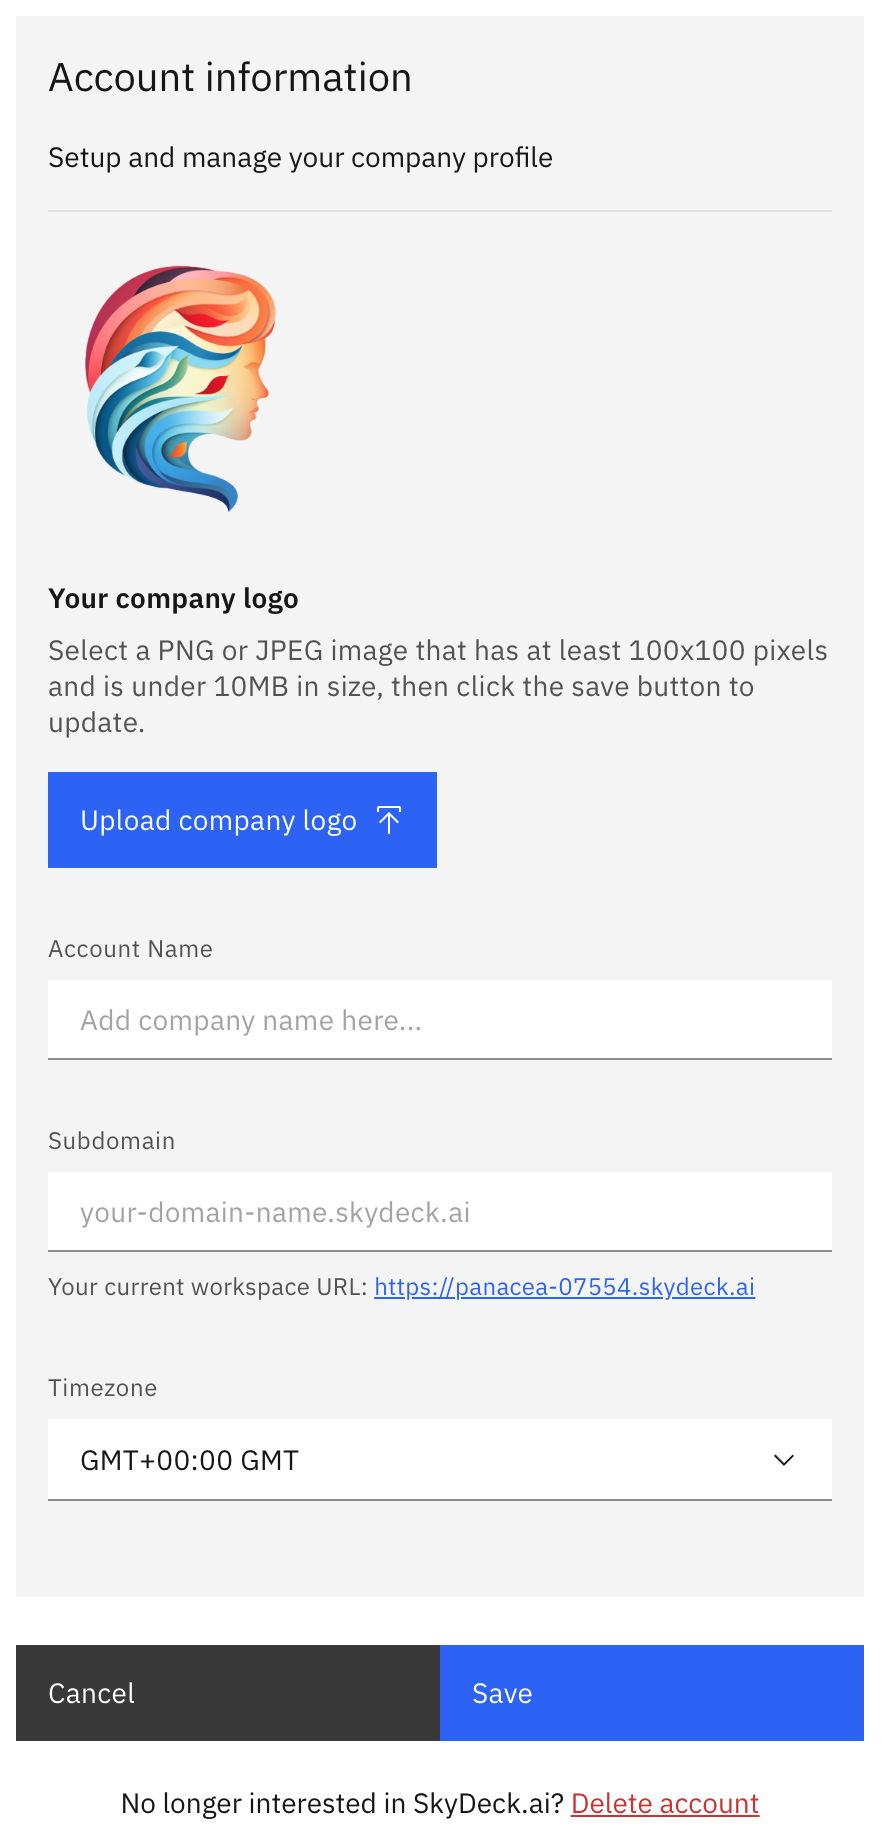Focus the Subdomain input field

tap(440, 1211)
